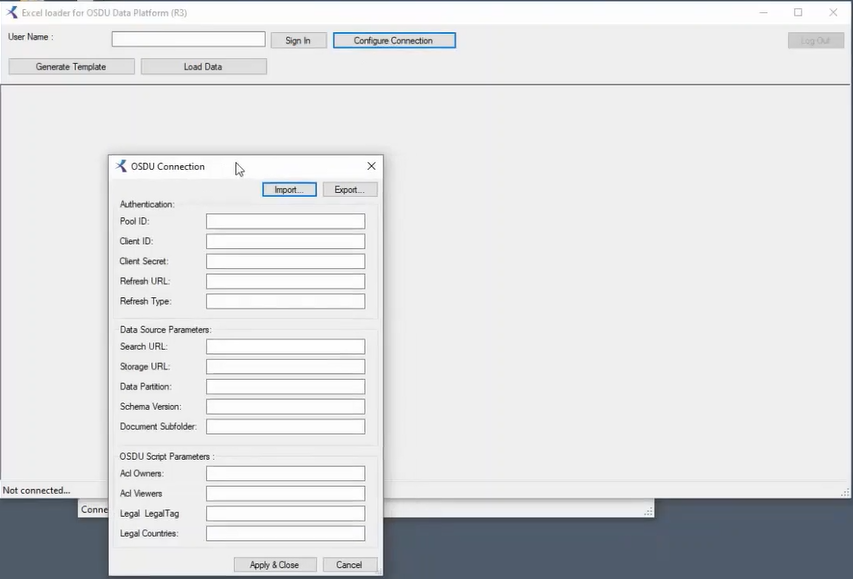853x579 pixels.
Task: Click the 'User Name :' label
Action: [30, 37]
